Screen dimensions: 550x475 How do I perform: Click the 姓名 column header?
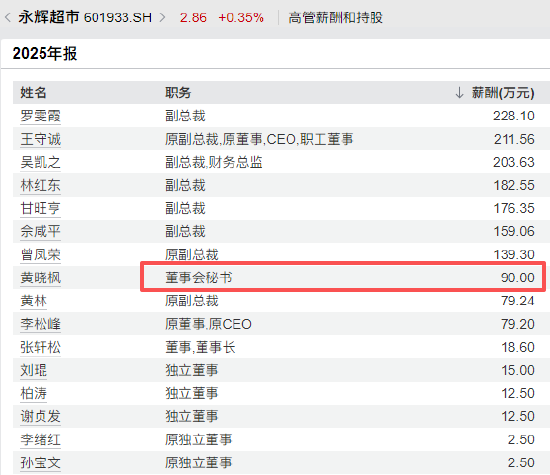tap(33, 93)
